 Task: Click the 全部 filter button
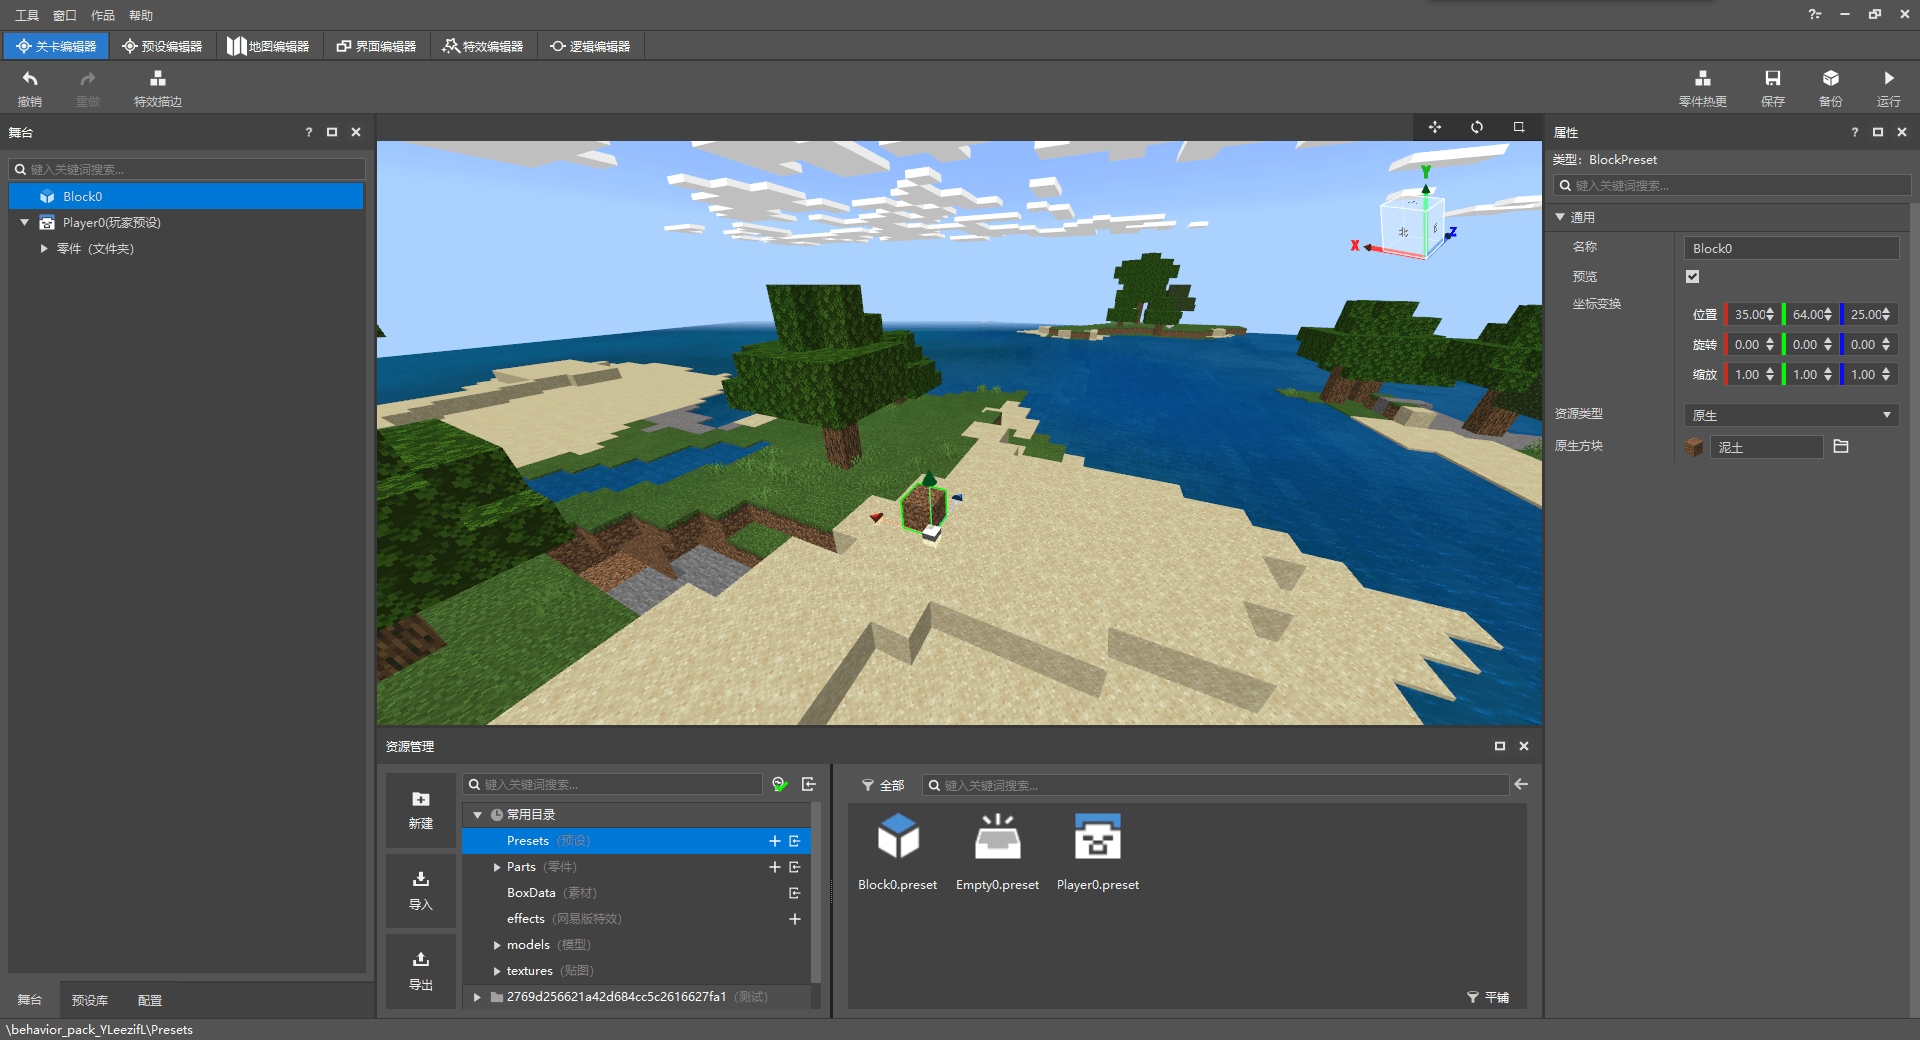(883, 786)
